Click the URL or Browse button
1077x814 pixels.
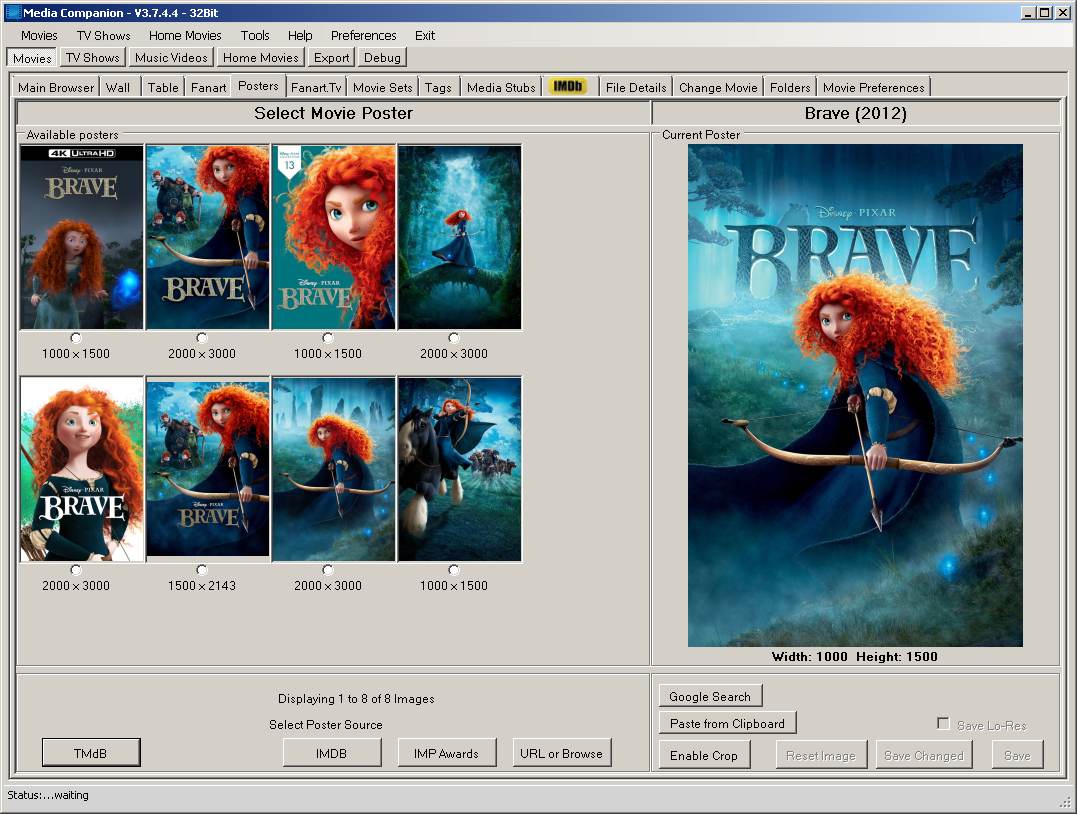(561, 753)
